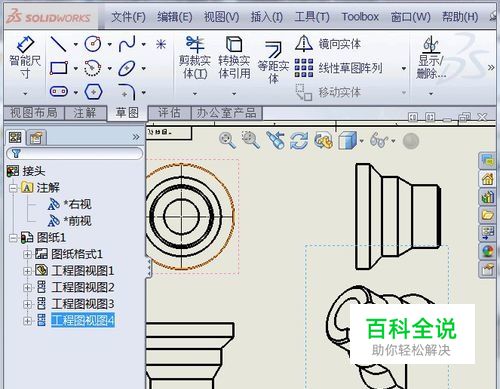This screenshot has height=389, width=500.
Task: Open Trim Entities dropdown arrow
Action: pos(195,94)
